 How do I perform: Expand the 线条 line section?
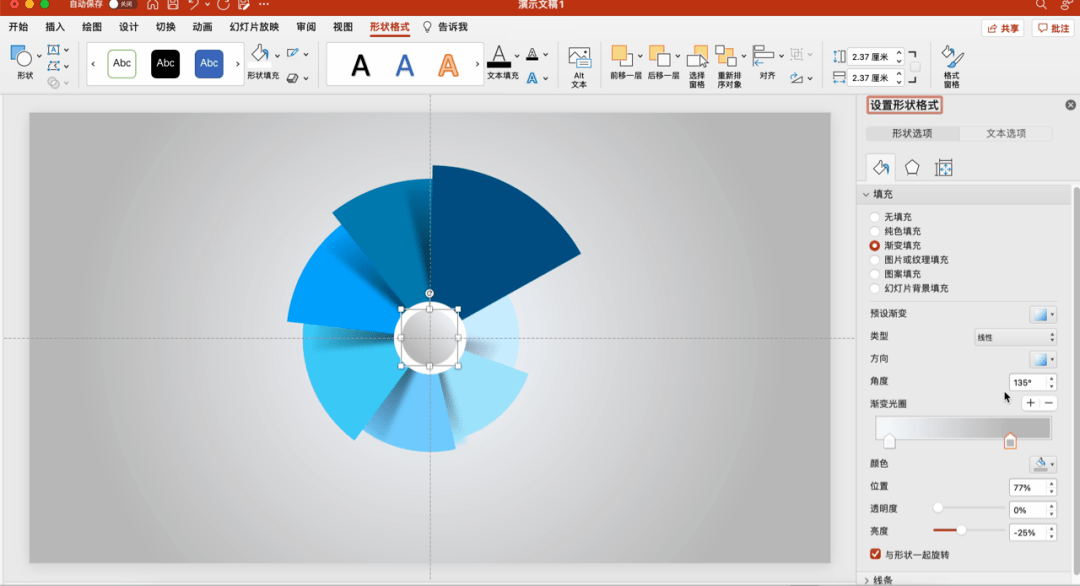pyautogui.click(x=867, y=580)
